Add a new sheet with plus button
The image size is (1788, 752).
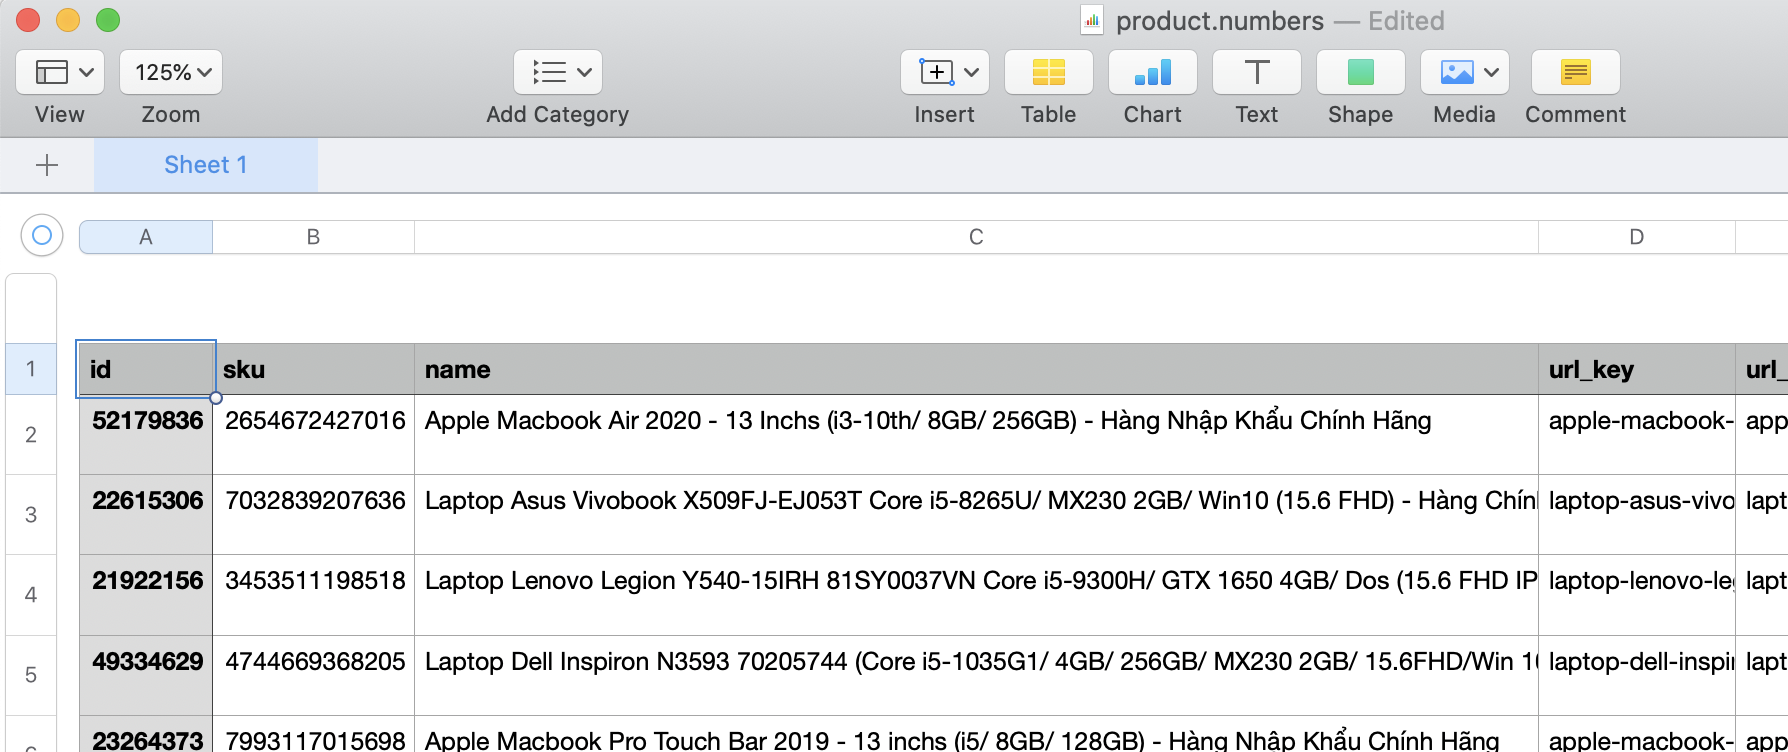[47, 165]
